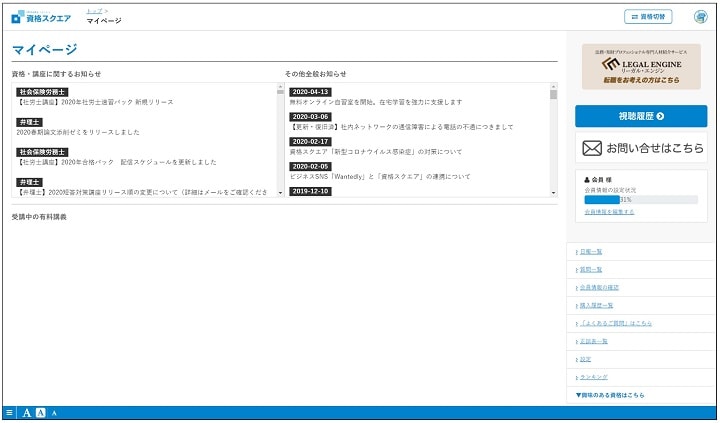The height and width of the screenshot is (423, 720).
Task: Open 正誤表一覧 sidebar link
Action: (x=593, y=341)
